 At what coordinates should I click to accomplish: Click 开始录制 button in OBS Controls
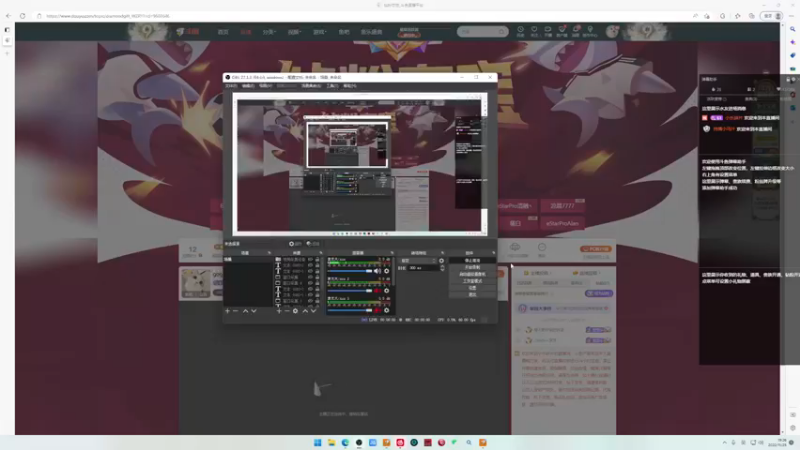tap(473, 267)
